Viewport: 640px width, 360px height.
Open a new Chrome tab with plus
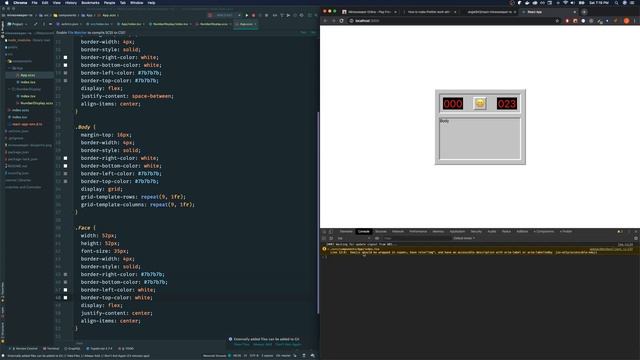pos(584,12)
